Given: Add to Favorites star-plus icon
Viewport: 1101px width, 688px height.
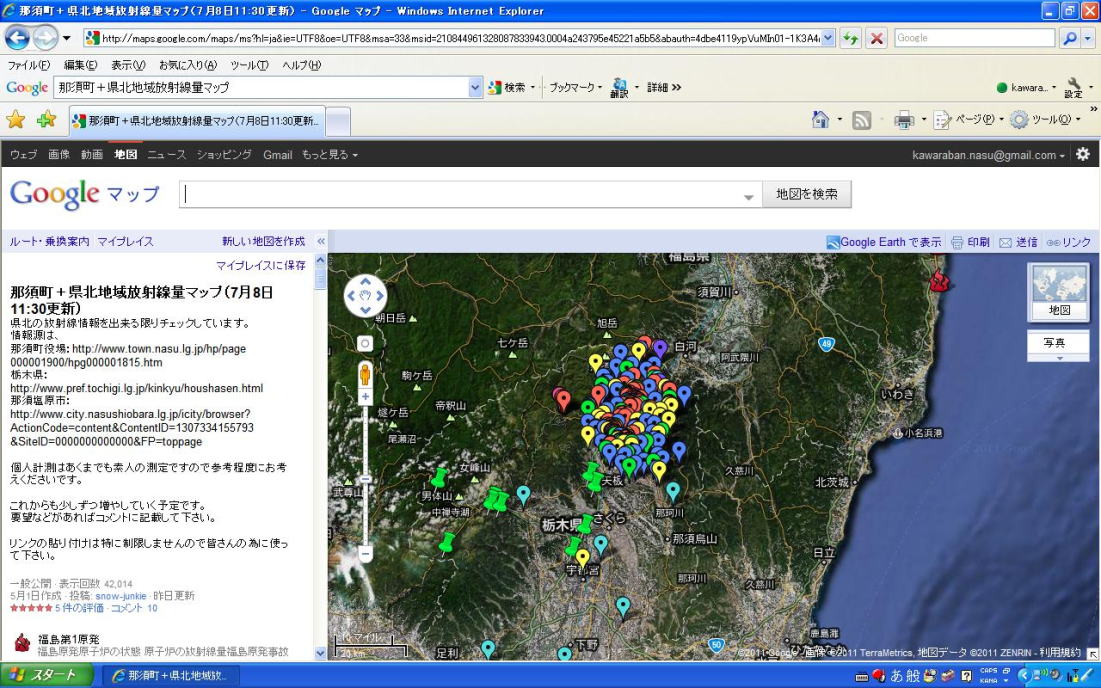Looking at the screenshot, I should pos(46,119).
